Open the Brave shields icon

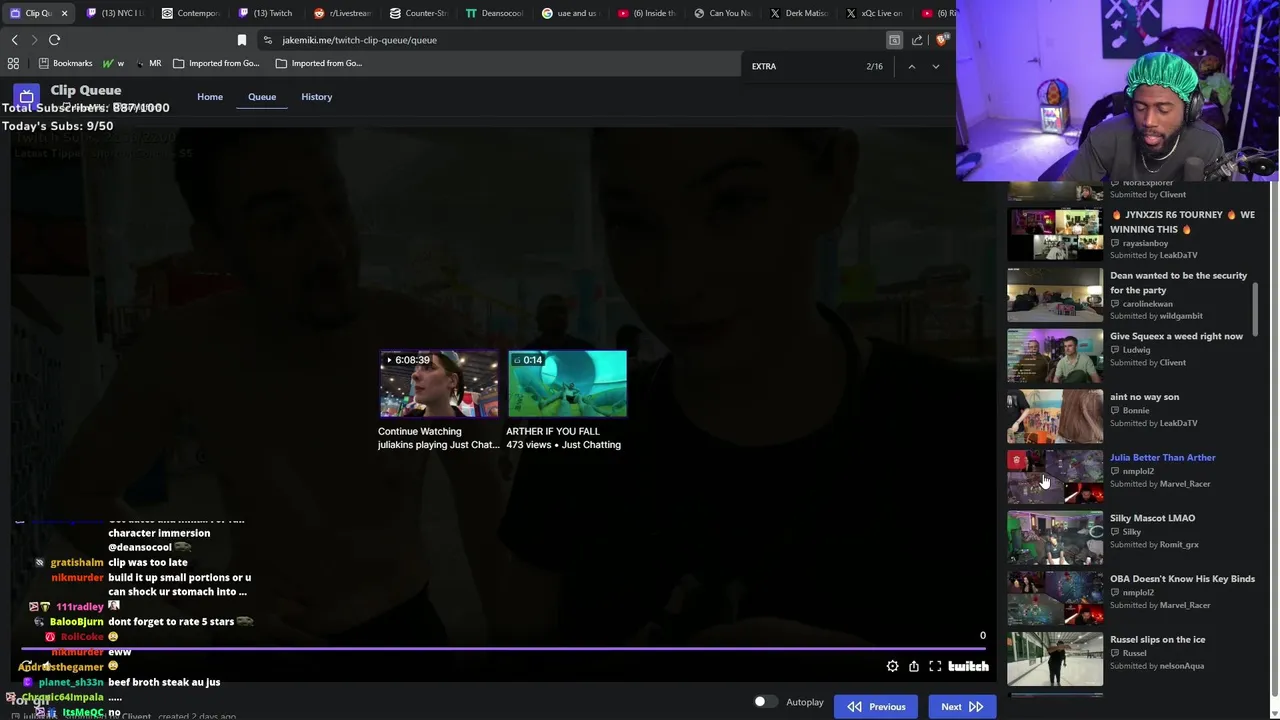941,40
